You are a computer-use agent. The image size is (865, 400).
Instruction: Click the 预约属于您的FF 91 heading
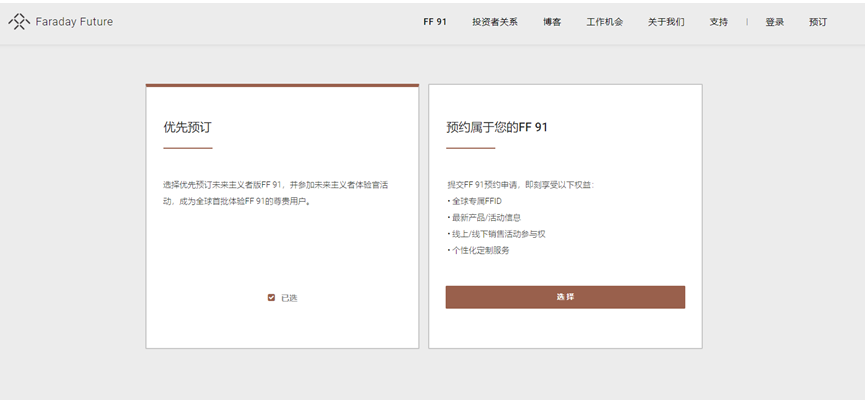pos(497,127)
